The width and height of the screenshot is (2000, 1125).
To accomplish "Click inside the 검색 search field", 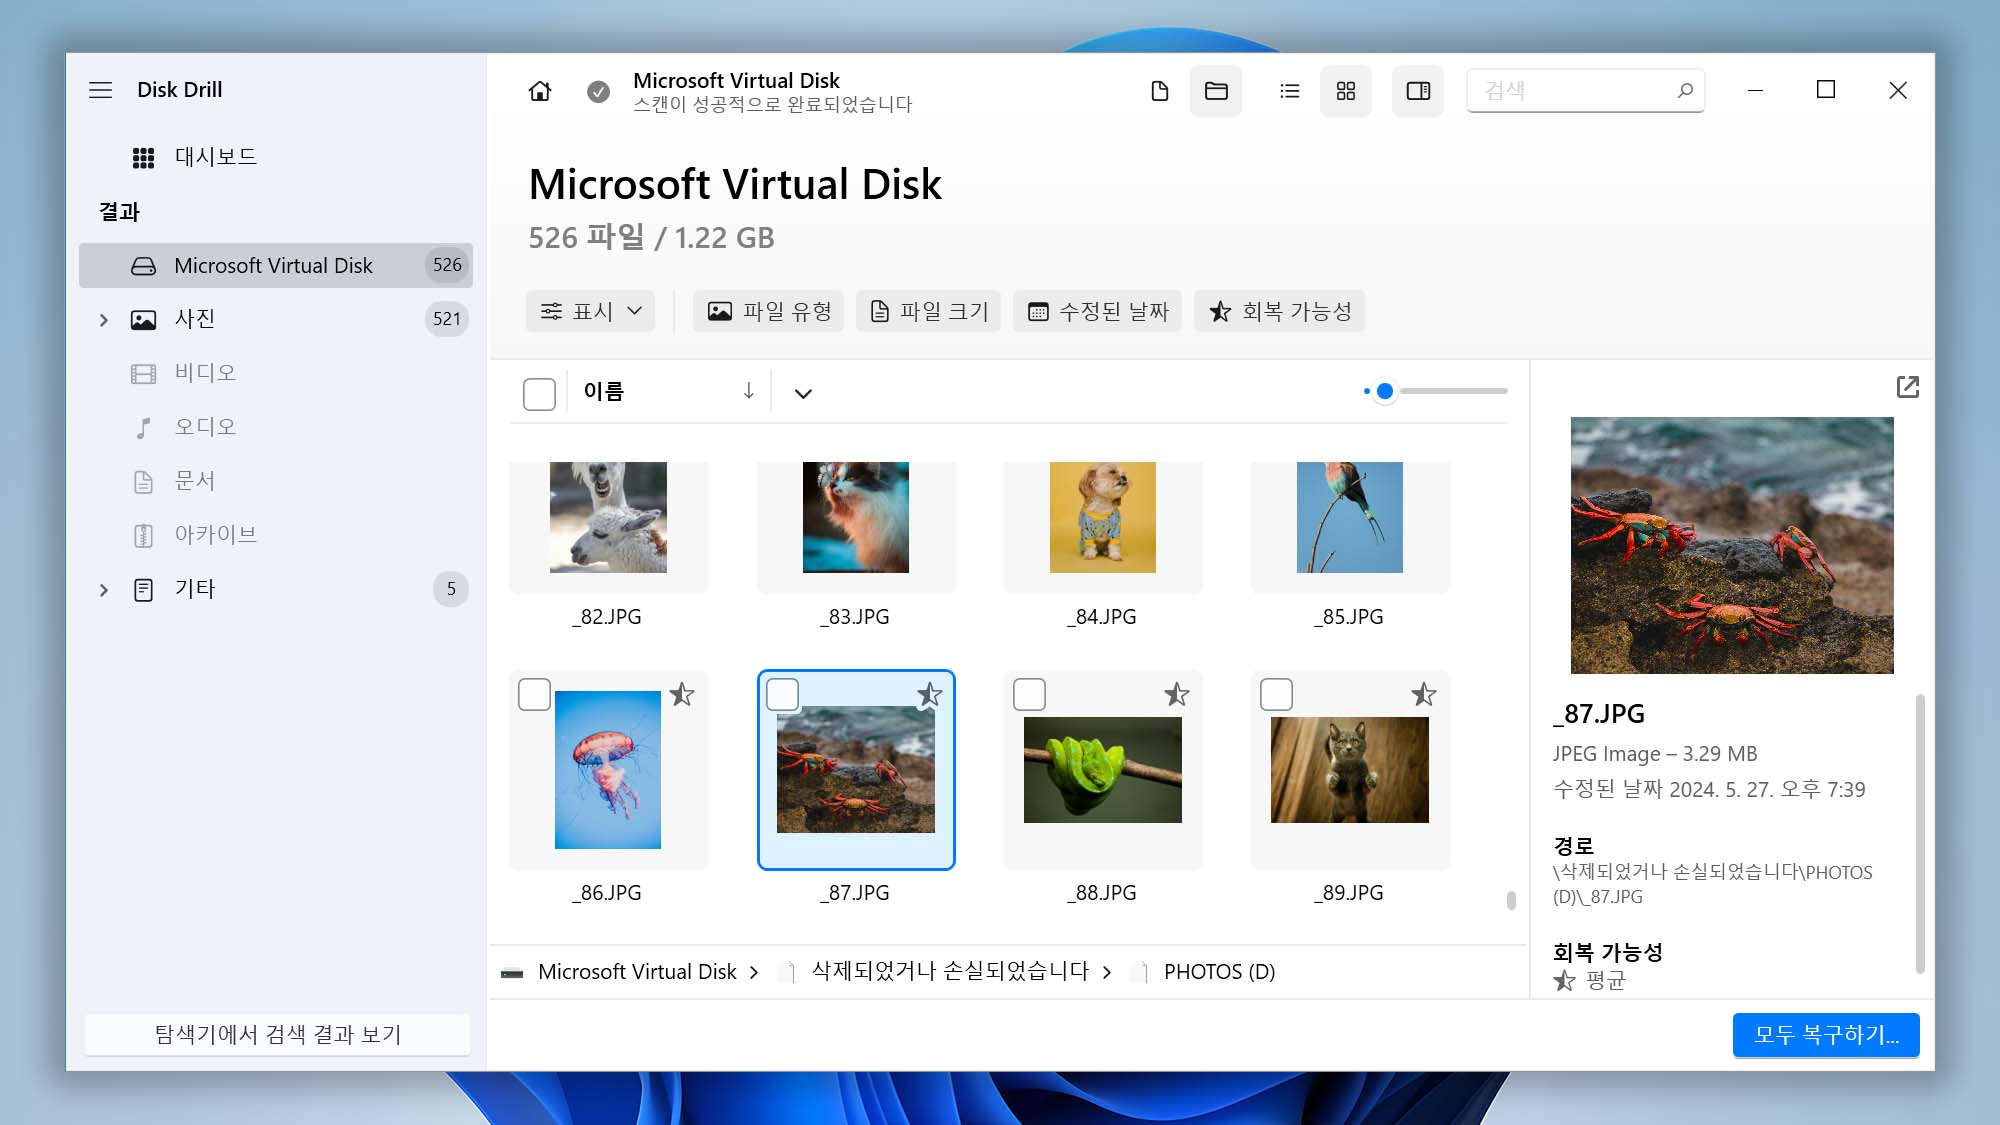I will [1570, 90].
